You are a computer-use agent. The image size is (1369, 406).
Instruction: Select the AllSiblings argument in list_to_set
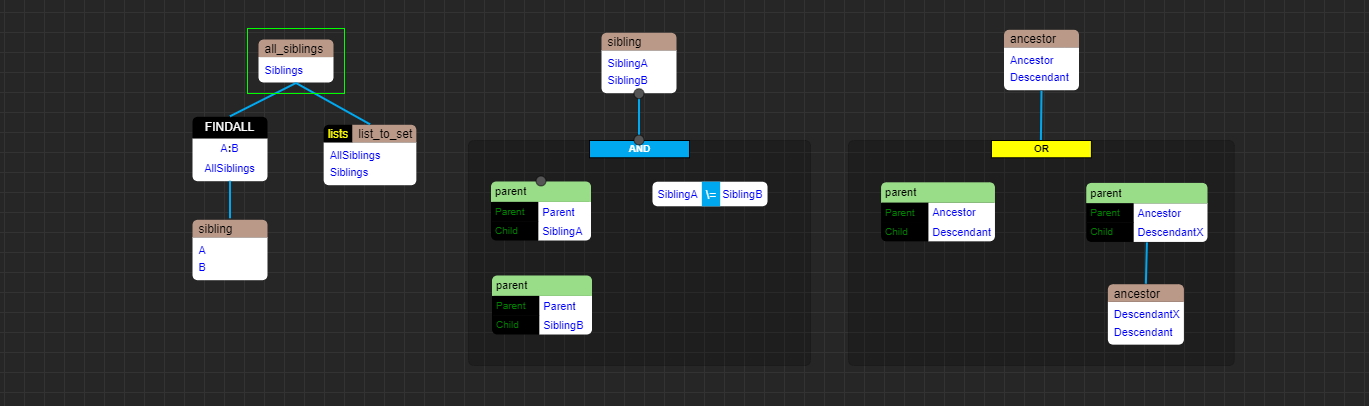coord(355,155)
